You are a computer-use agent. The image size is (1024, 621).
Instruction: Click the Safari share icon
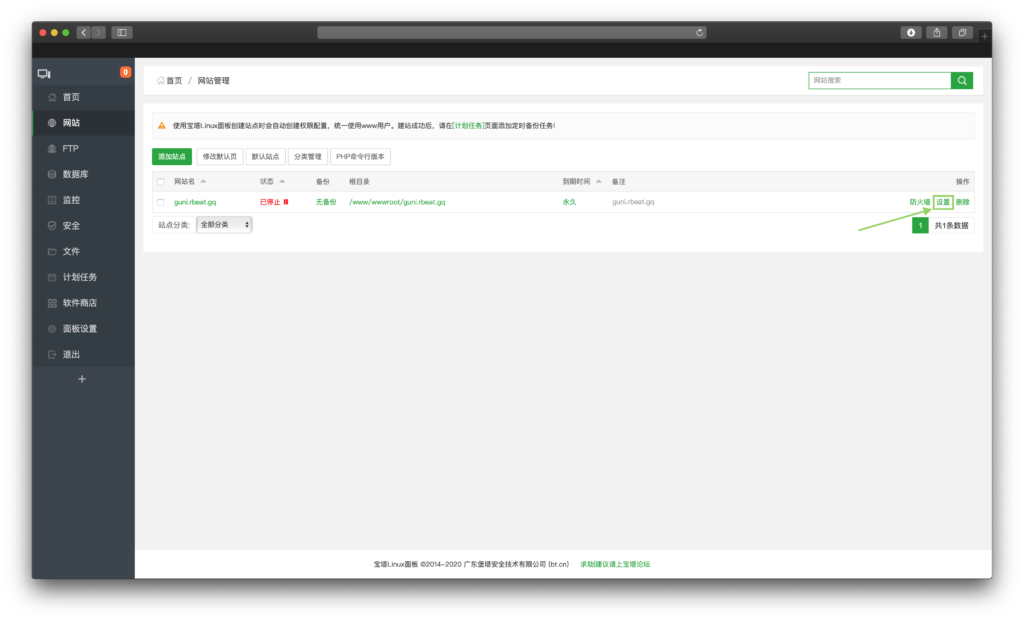click(936, 33)
